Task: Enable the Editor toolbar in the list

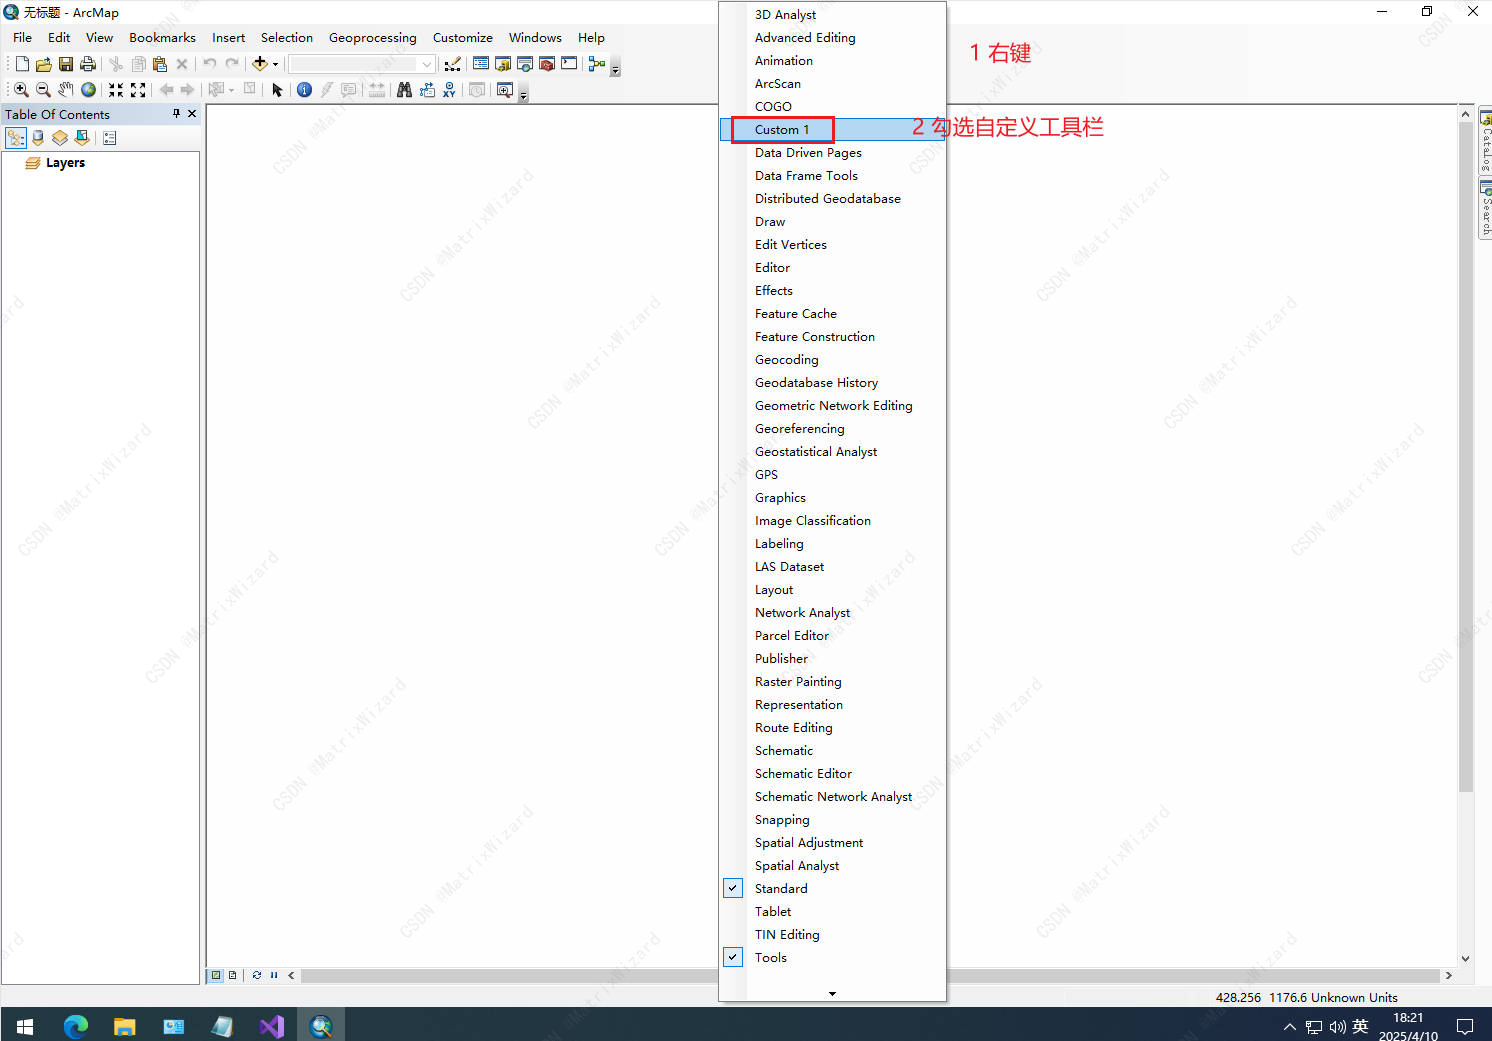Action: [832, 267]
